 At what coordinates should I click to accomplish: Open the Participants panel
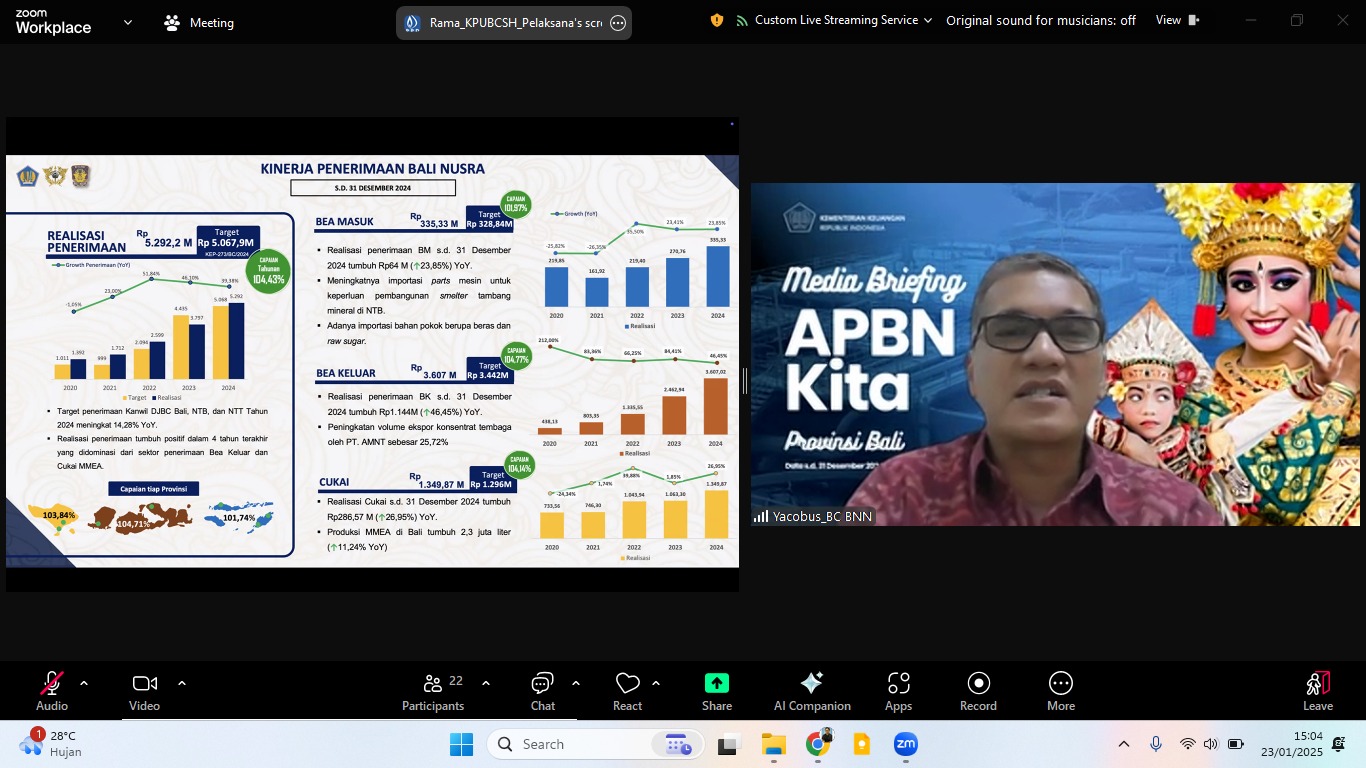click(433, 691)
